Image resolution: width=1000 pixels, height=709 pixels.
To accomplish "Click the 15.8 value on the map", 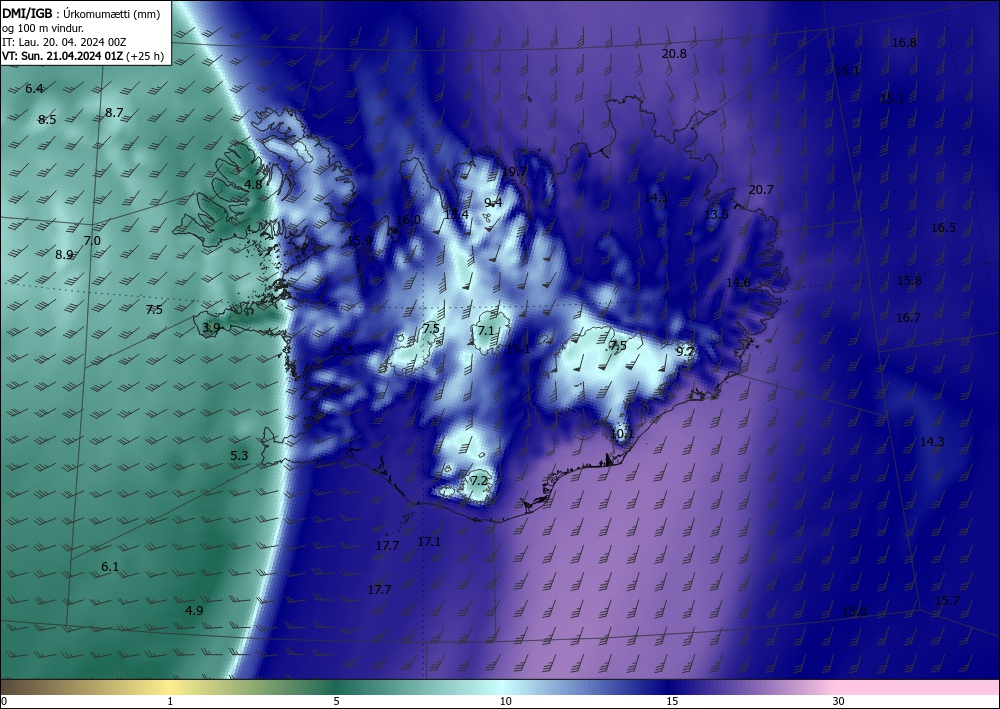I will (909, 280).
